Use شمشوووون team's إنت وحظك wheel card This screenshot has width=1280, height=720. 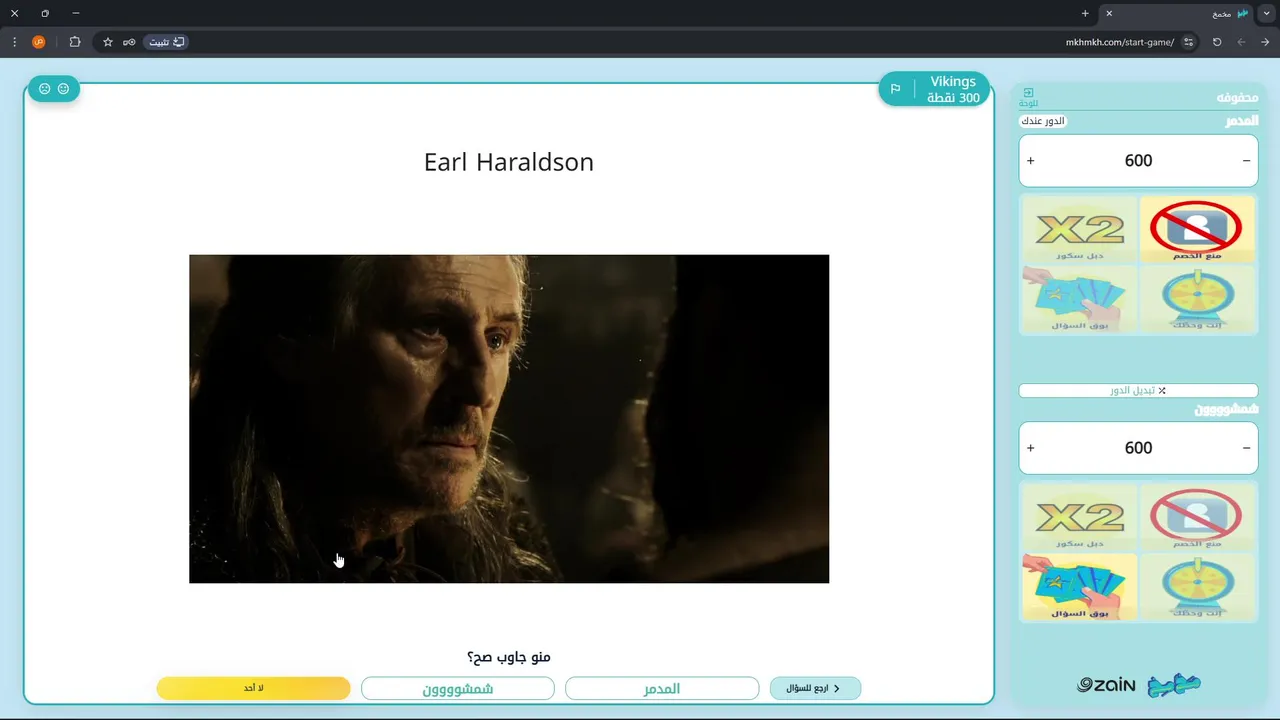pos(1196,586)
